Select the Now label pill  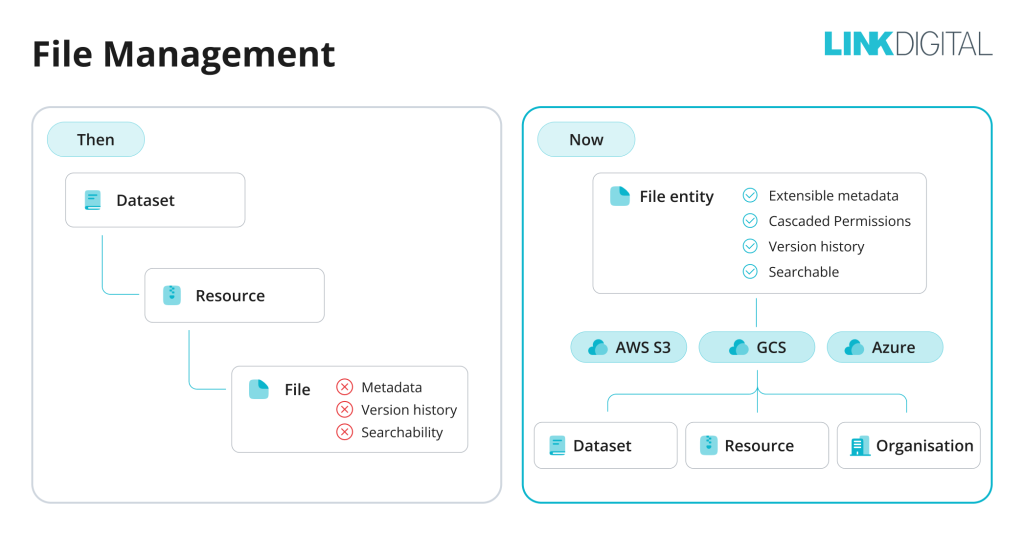click(586, 139)
